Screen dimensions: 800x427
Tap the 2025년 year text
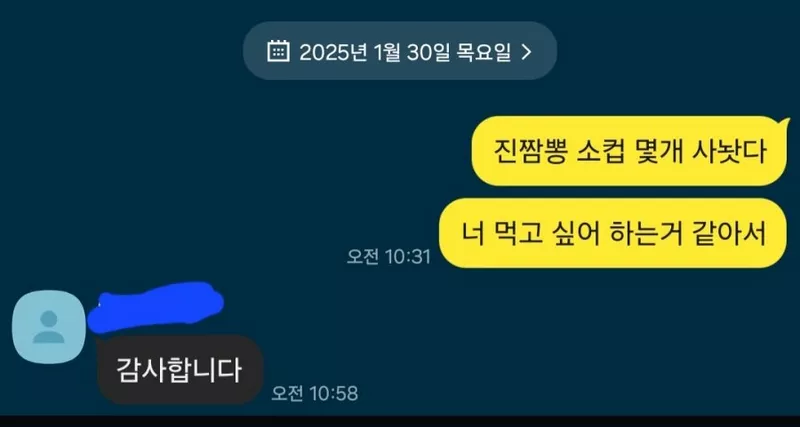333,52
